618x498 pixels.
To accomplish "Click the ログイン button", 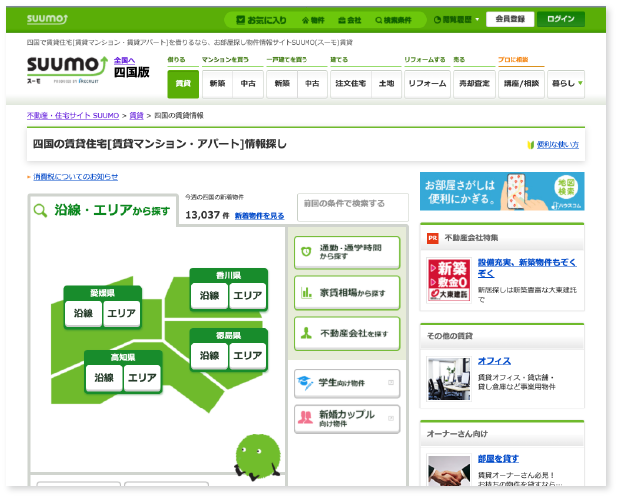I will (560, 19).
